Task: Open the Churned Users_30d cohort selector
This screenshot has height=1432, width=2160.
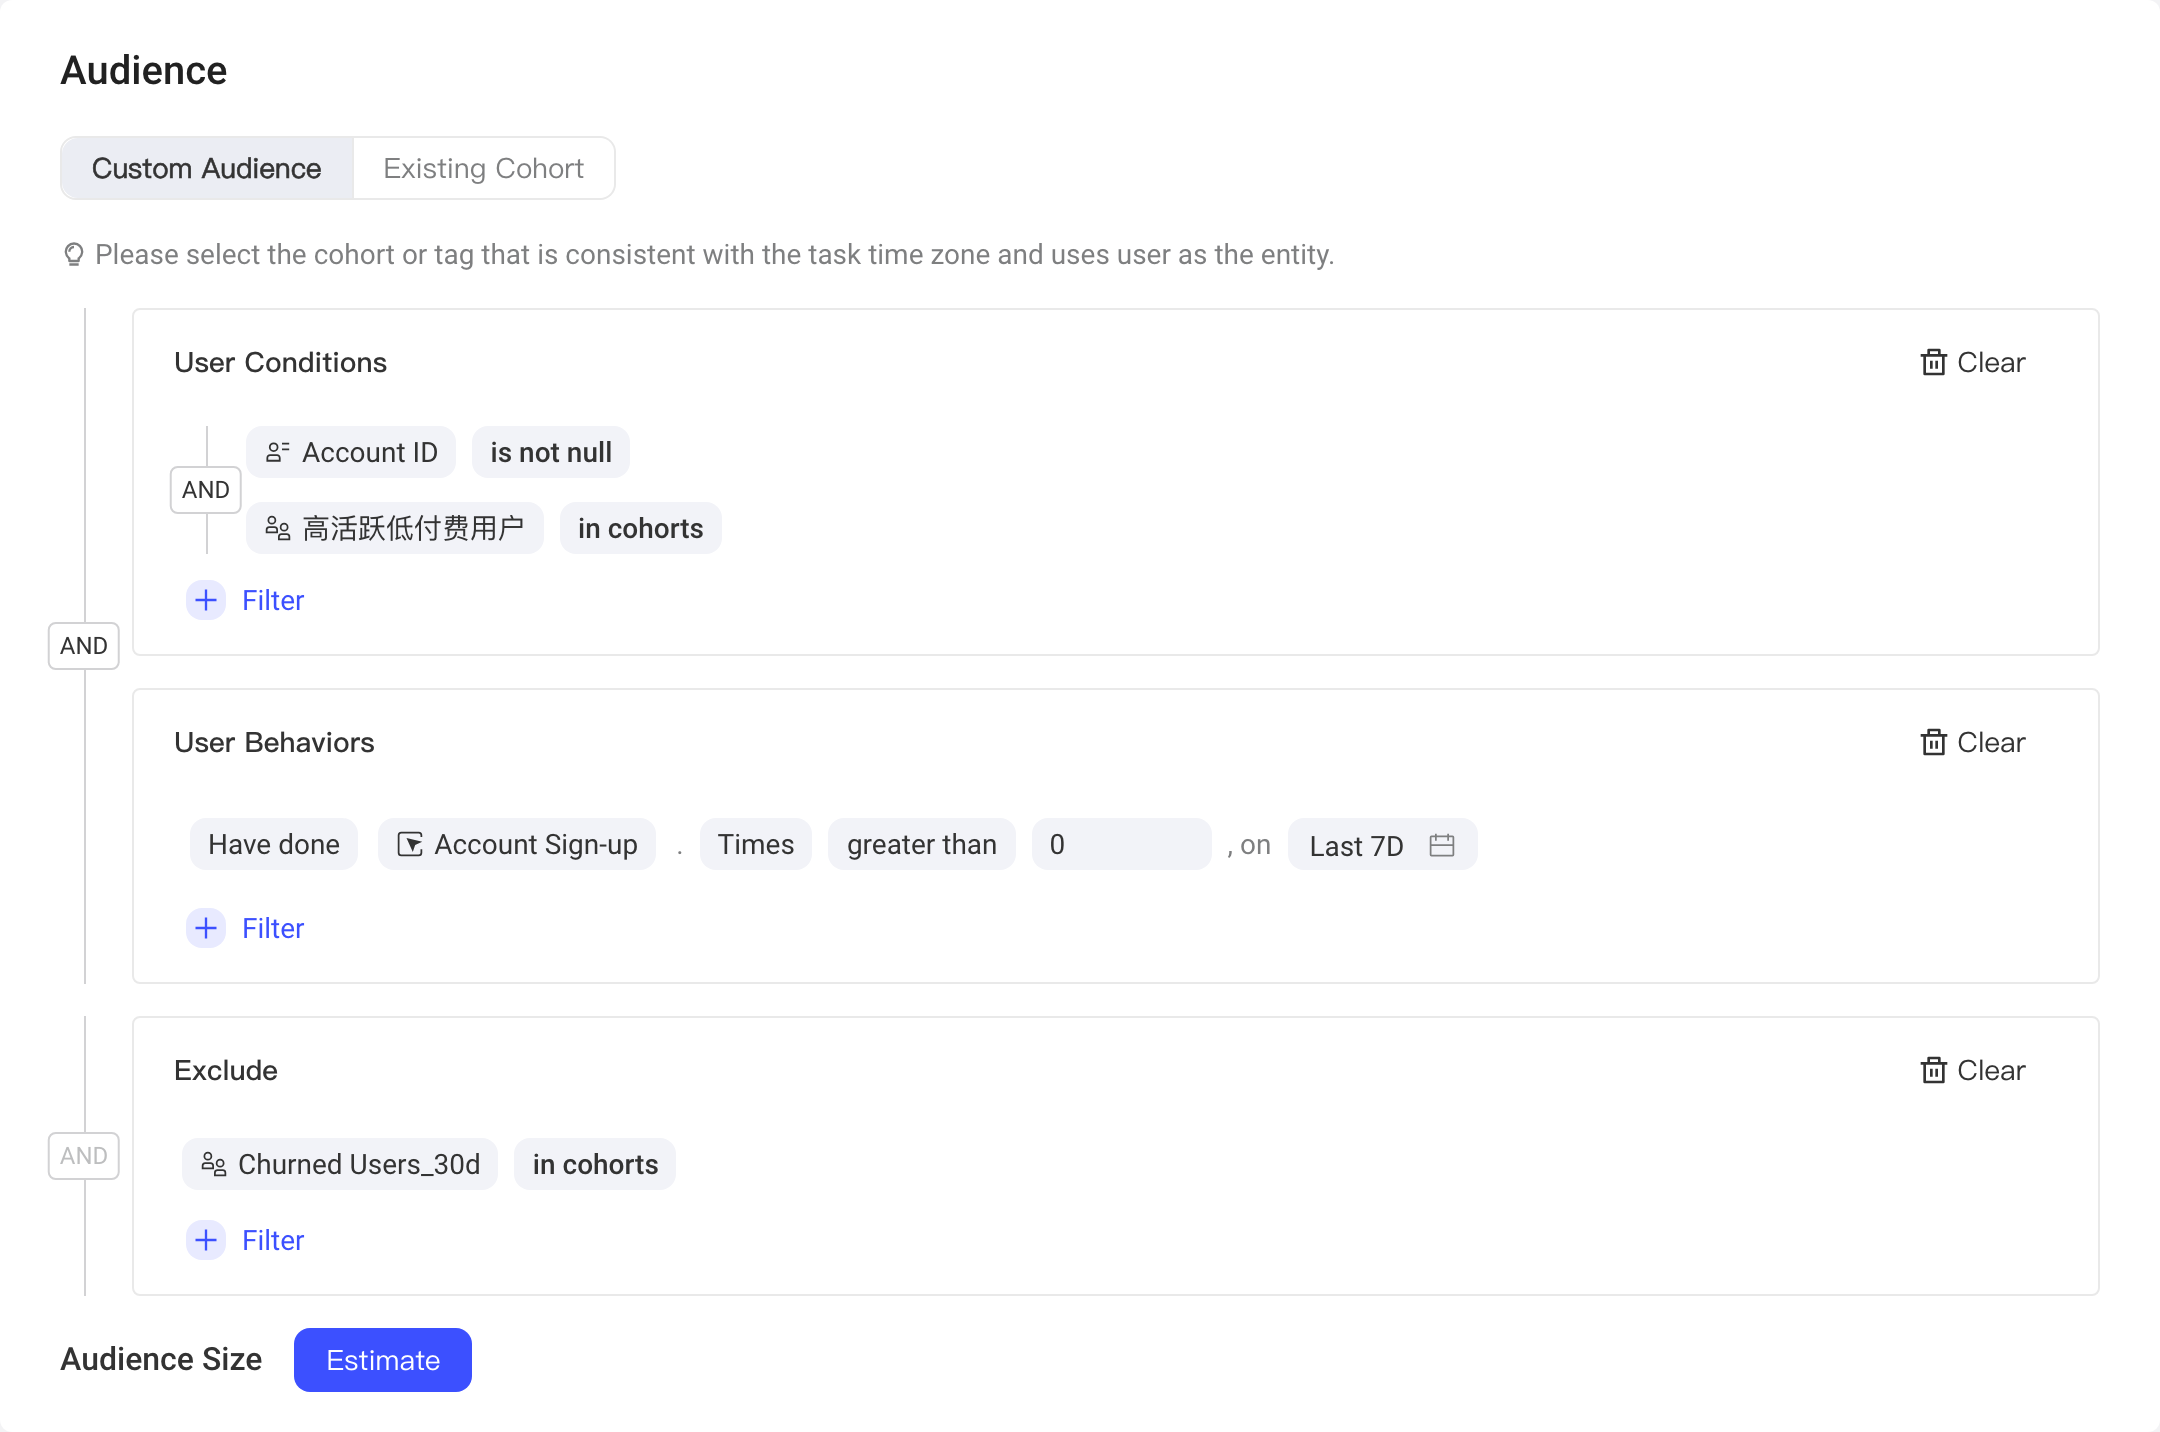Action: pyautogui.click(x=340, y=1164)
